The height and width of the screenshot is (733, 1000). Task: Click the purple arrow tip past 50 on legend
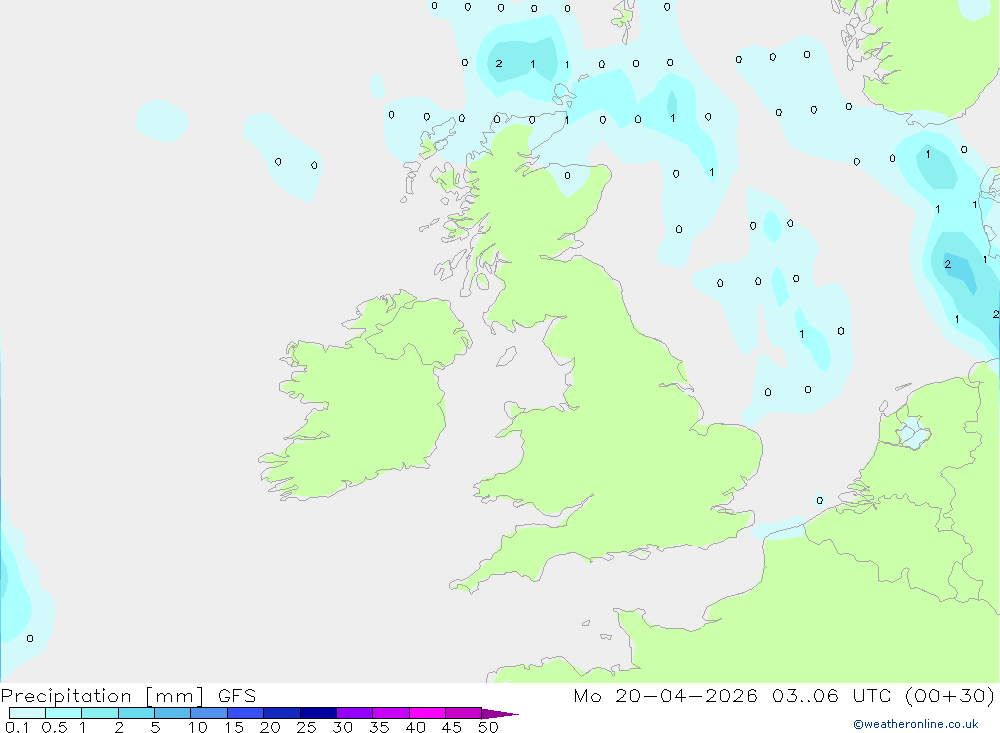coord(500,713)
